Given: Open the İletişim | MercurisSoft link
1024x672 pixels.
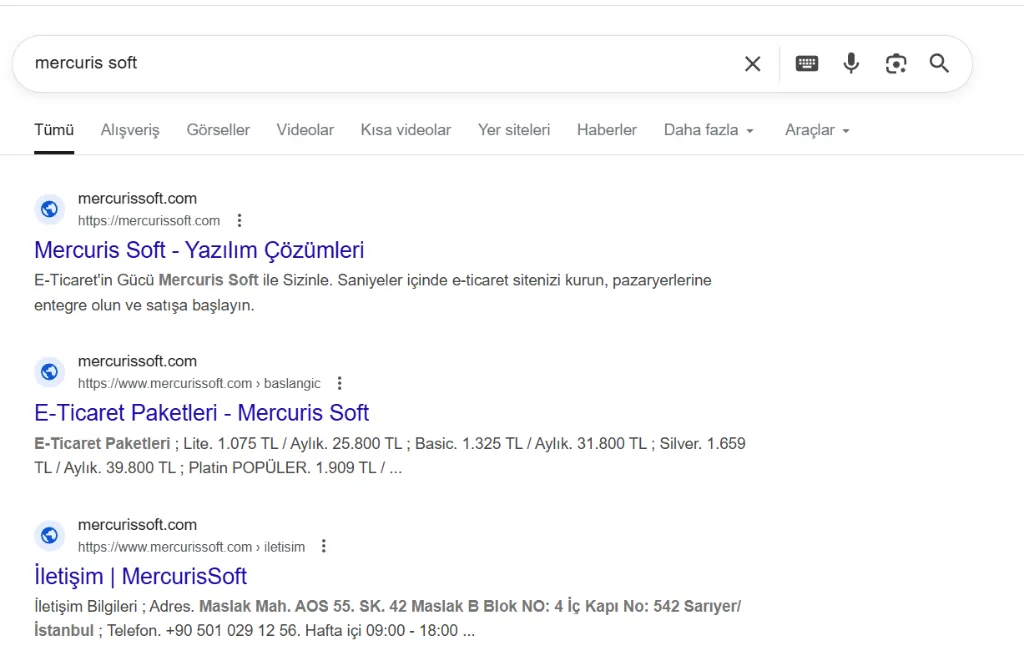Looking at the screenshot, I should [140, 576].
